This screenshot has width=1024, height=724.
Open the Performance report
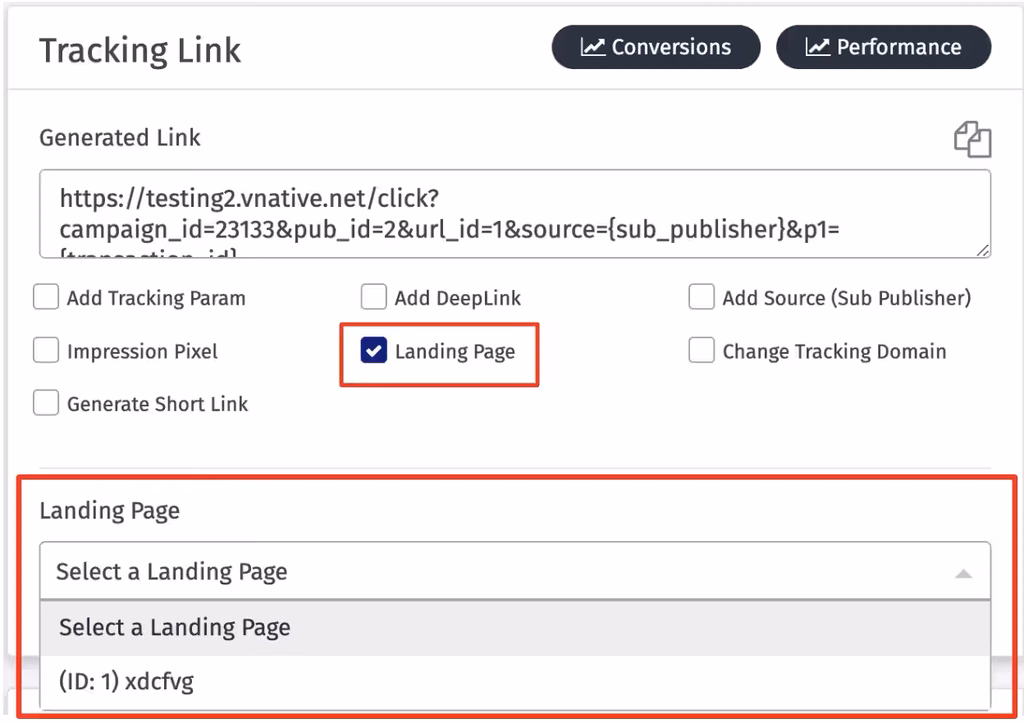pyautogui.click(x=884, y=47)
